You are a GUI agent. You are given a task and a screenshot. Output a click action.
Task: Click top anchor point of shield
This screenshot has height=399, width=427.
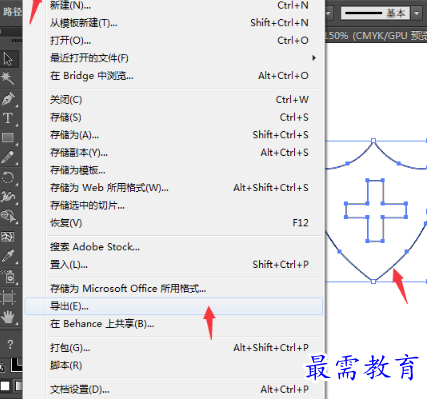(x=373, y=141)
